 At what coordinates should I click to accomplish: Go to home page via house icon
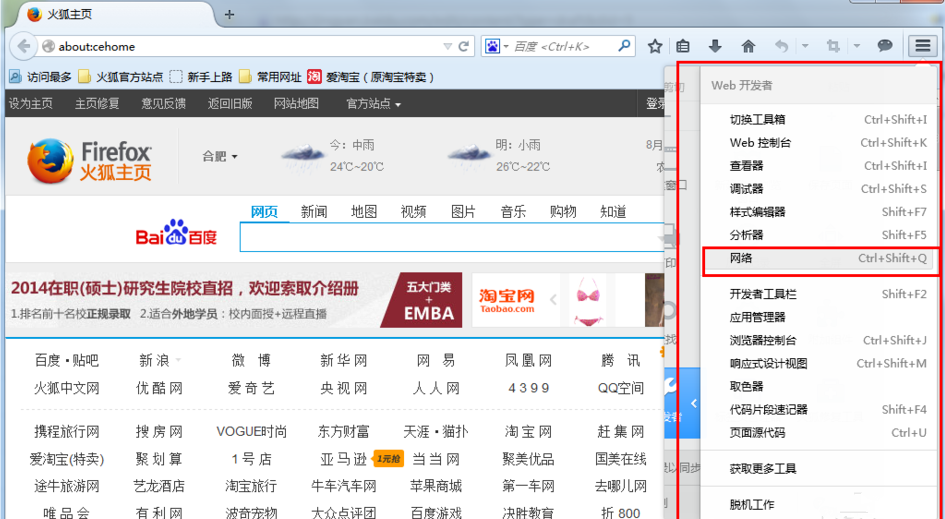click(748, 46)
